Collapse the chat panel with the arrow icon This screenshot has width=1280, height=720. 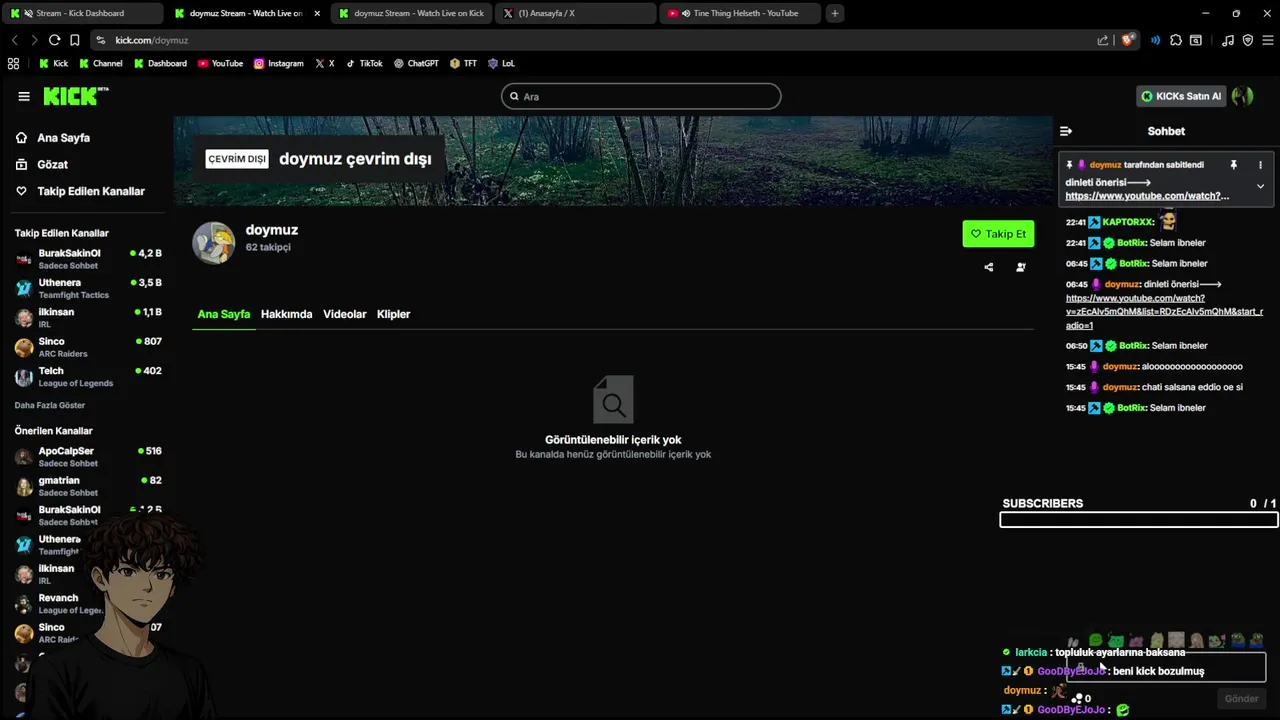tap(1066, 131)
